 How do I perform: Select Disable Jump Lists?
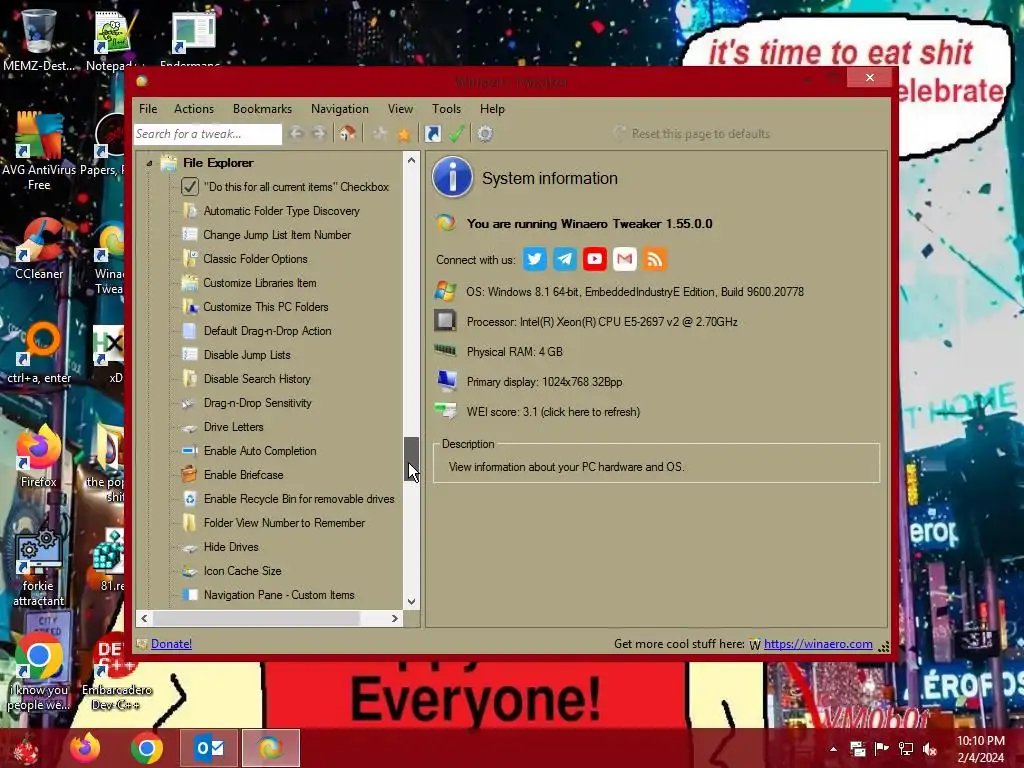pyautogui.click(x=247, y=355)
